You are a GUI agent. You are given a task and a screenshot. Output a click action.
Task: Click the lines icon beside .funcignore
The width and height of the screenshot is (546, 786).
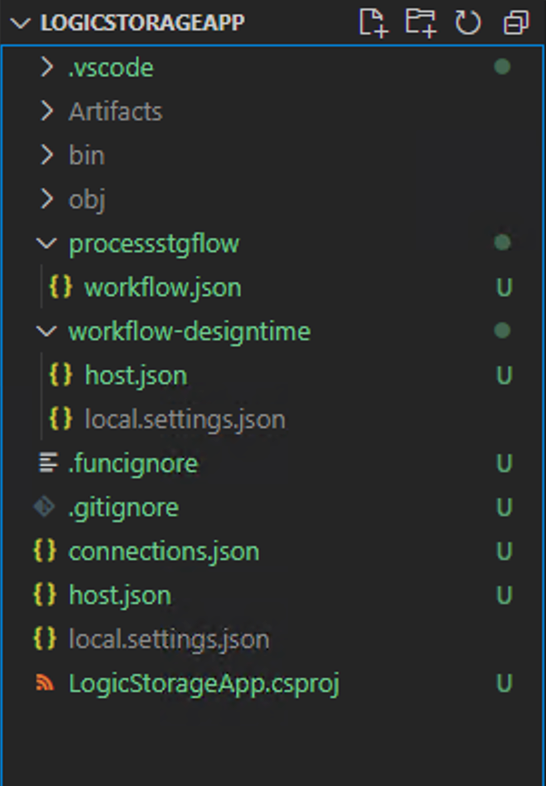click(48, 463)
